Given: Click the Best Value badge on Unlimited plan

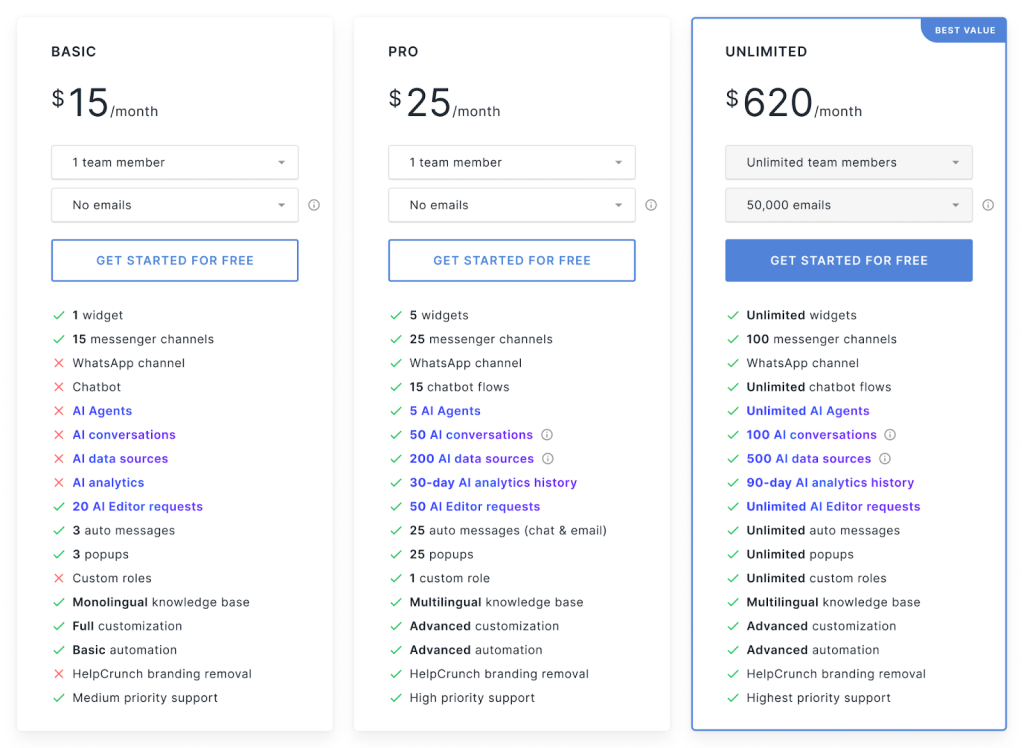Looking at the screenshot, I should [x=964, y=31].
